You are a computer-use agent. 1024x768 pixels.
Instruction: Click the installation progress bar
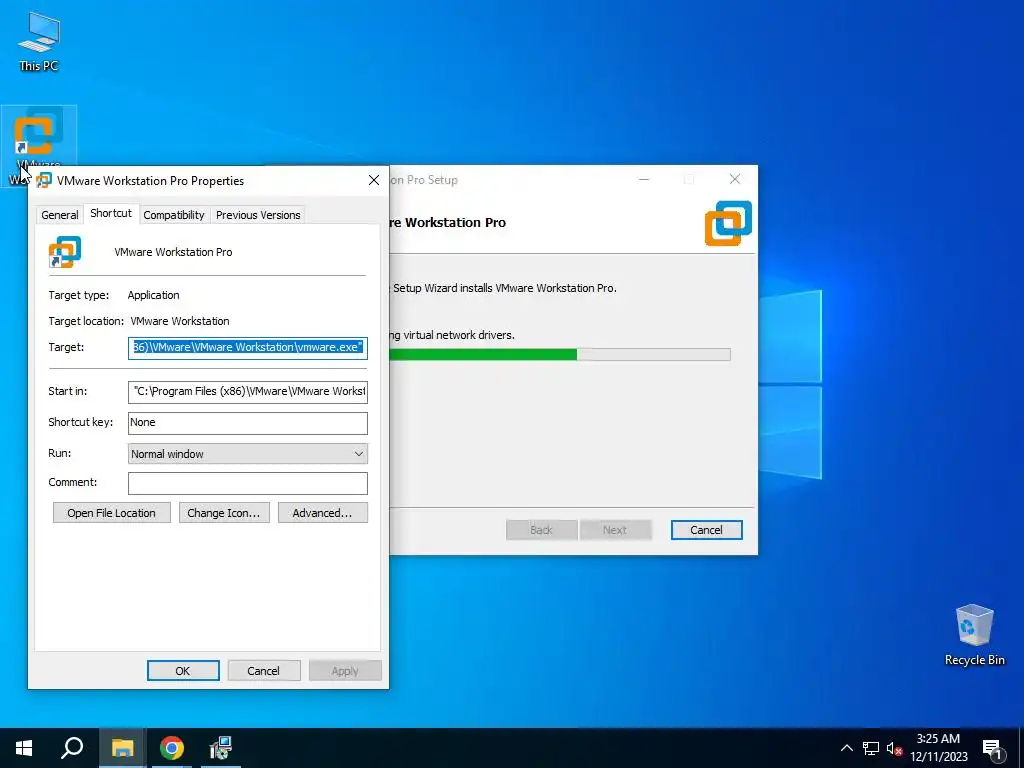(560, 355)
